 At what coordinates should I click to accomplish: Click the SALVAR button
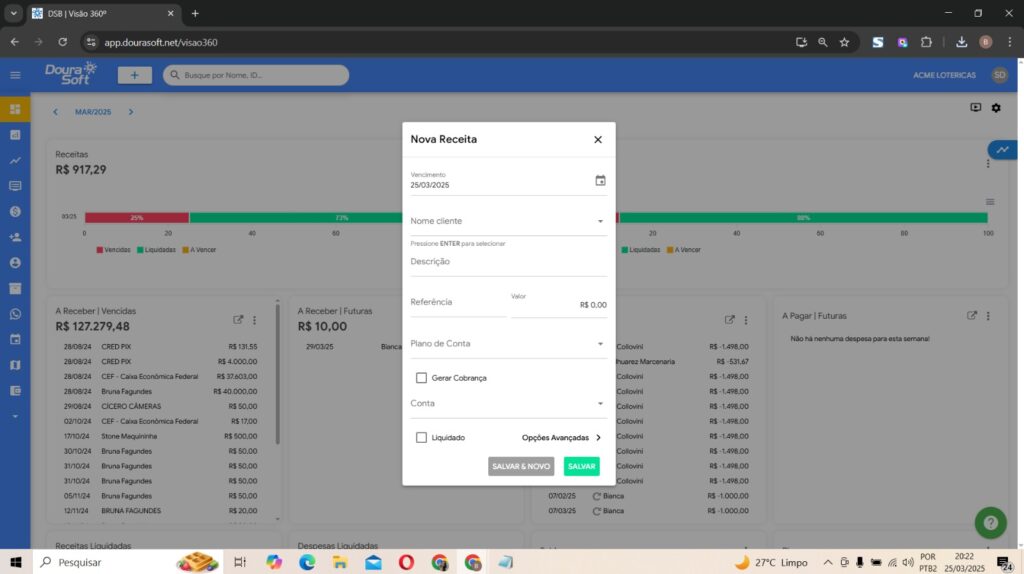[x=581, y=466]
